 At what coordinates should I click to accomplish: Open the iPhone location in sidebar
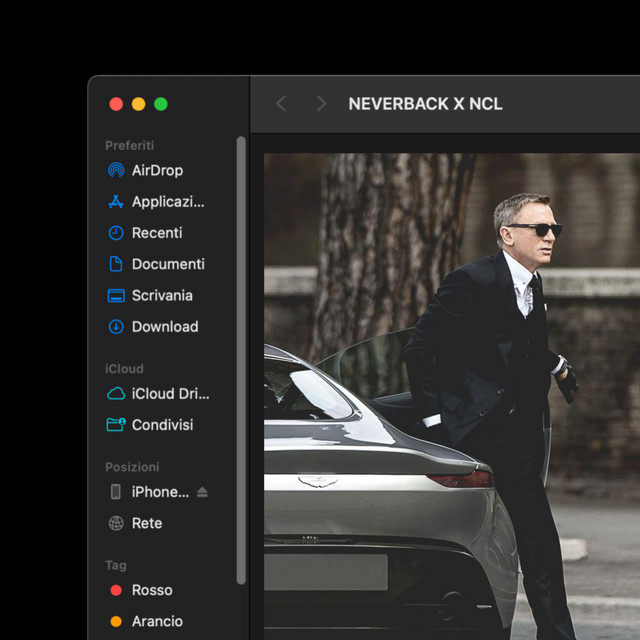coord(159,492)
